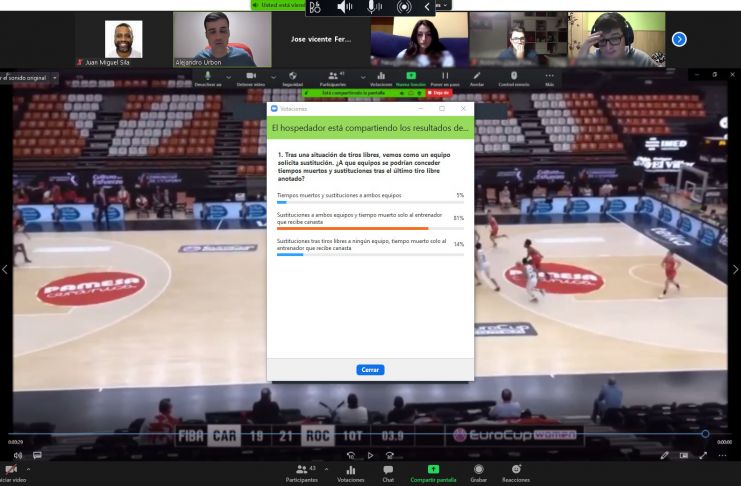Click Nueva función share option
The height and width of the screenshot is (486, 741).
411,79
